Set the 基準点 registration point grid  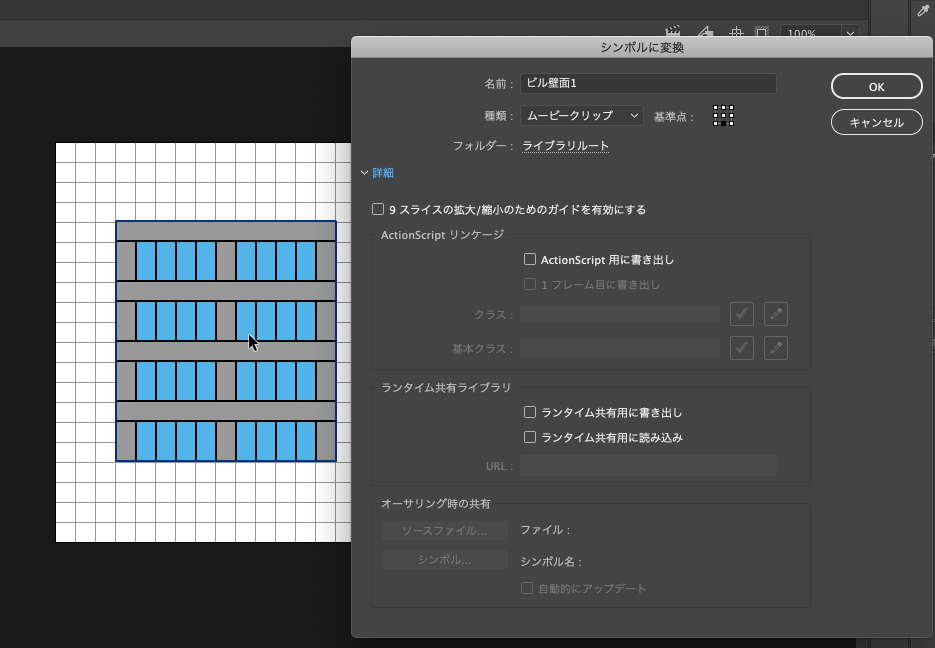click(x=723, y=116)
